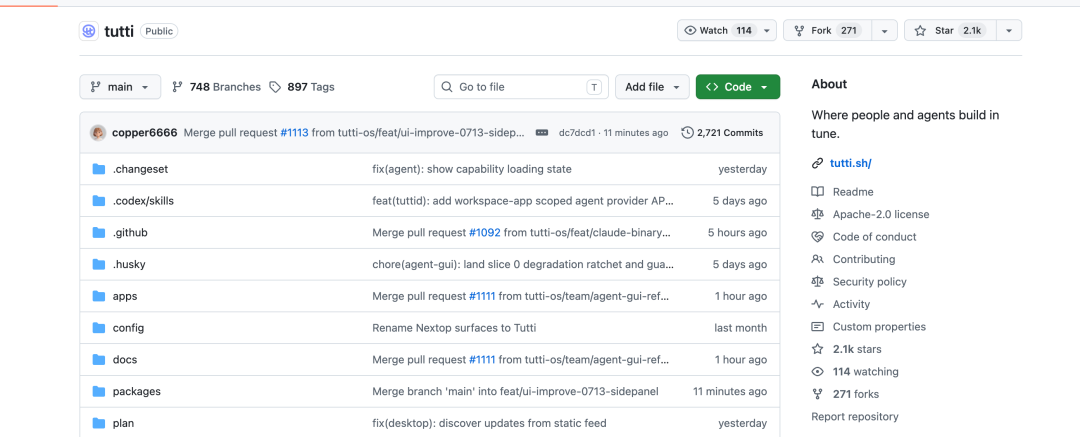
Task: Open the docs folder icon
Action: (x=98, y=359)
